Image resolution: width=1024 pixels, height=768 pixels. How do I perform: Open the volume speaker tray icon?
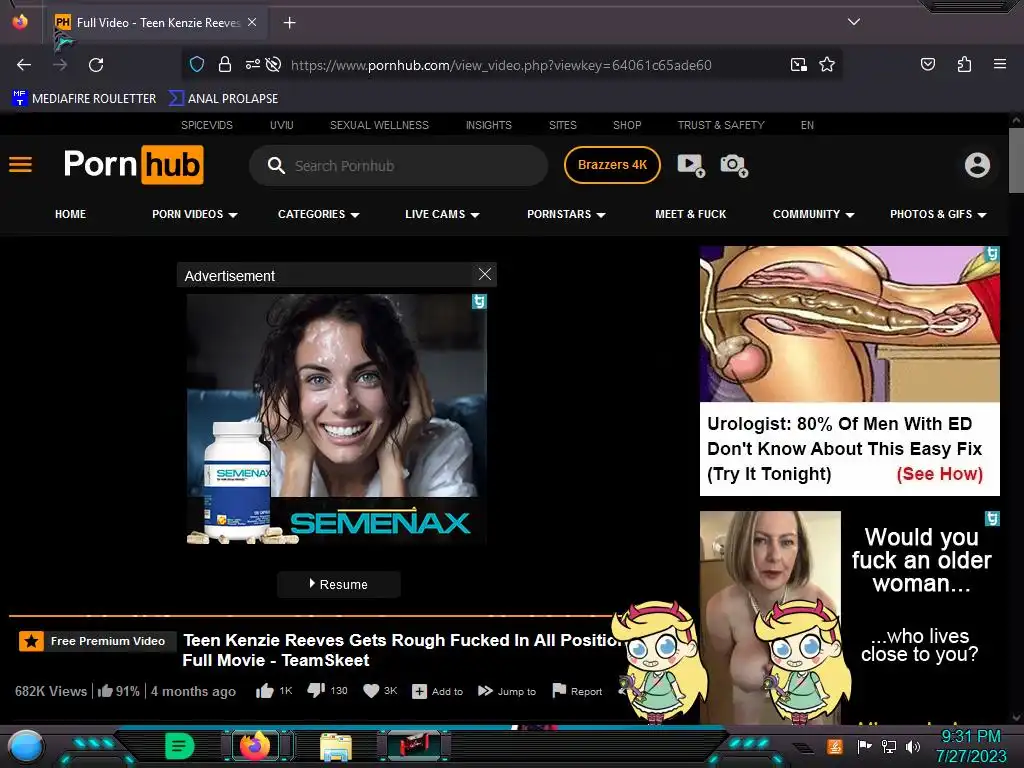click(912, 746)
